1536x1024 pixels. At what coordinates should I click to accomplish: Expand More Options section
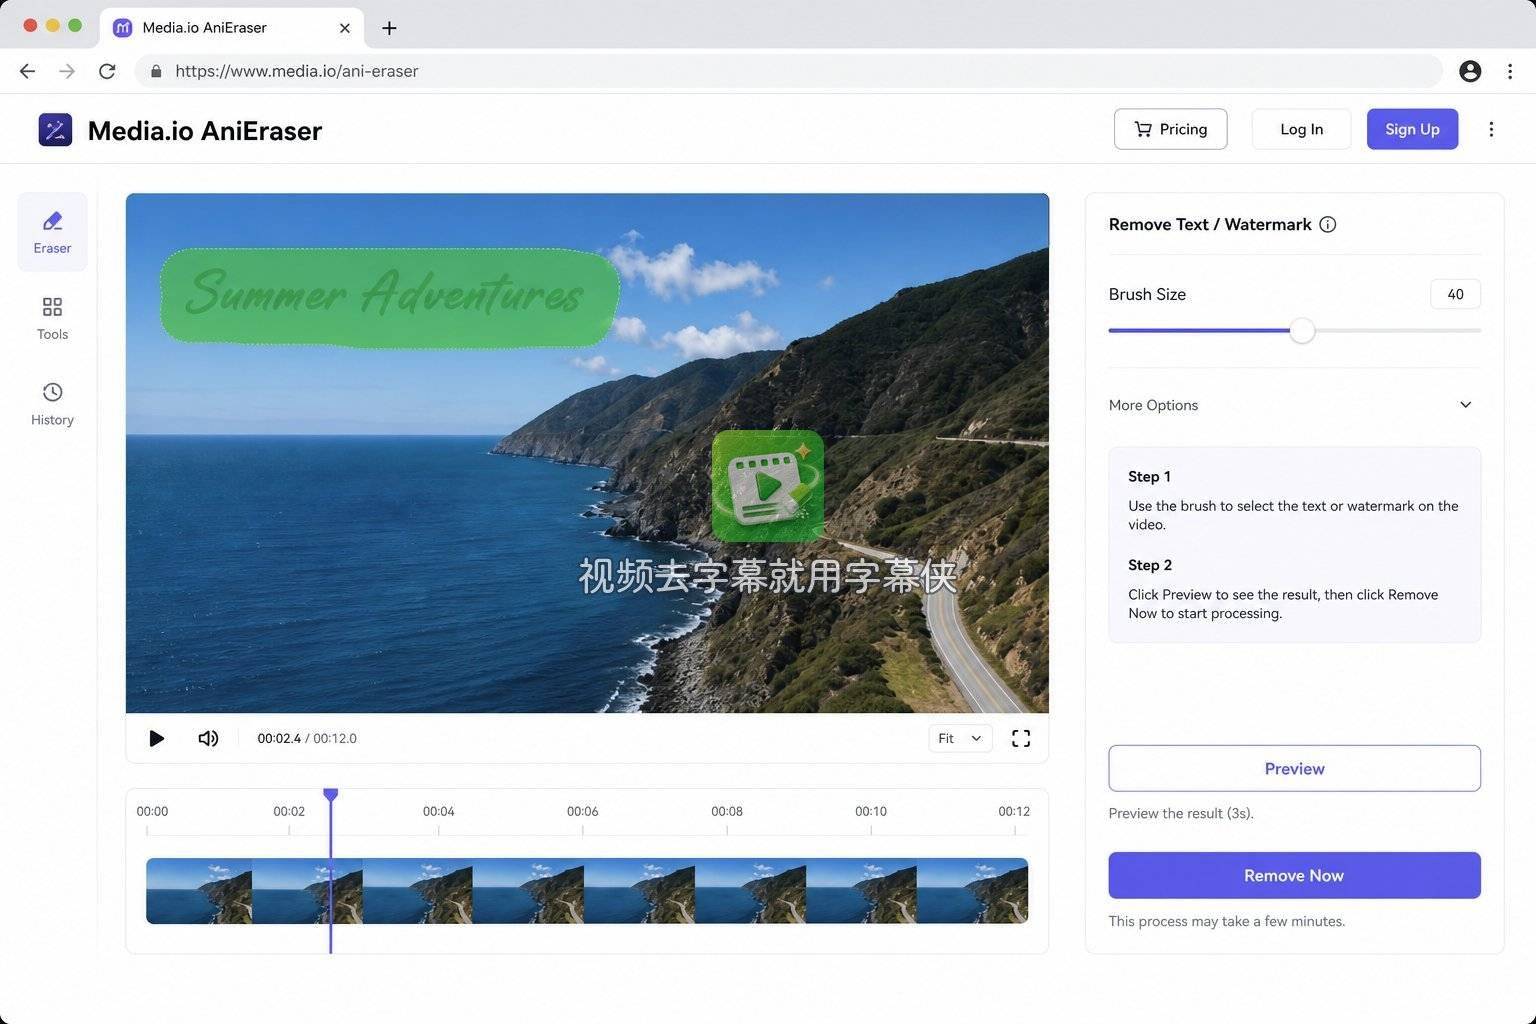[1294, 405]
